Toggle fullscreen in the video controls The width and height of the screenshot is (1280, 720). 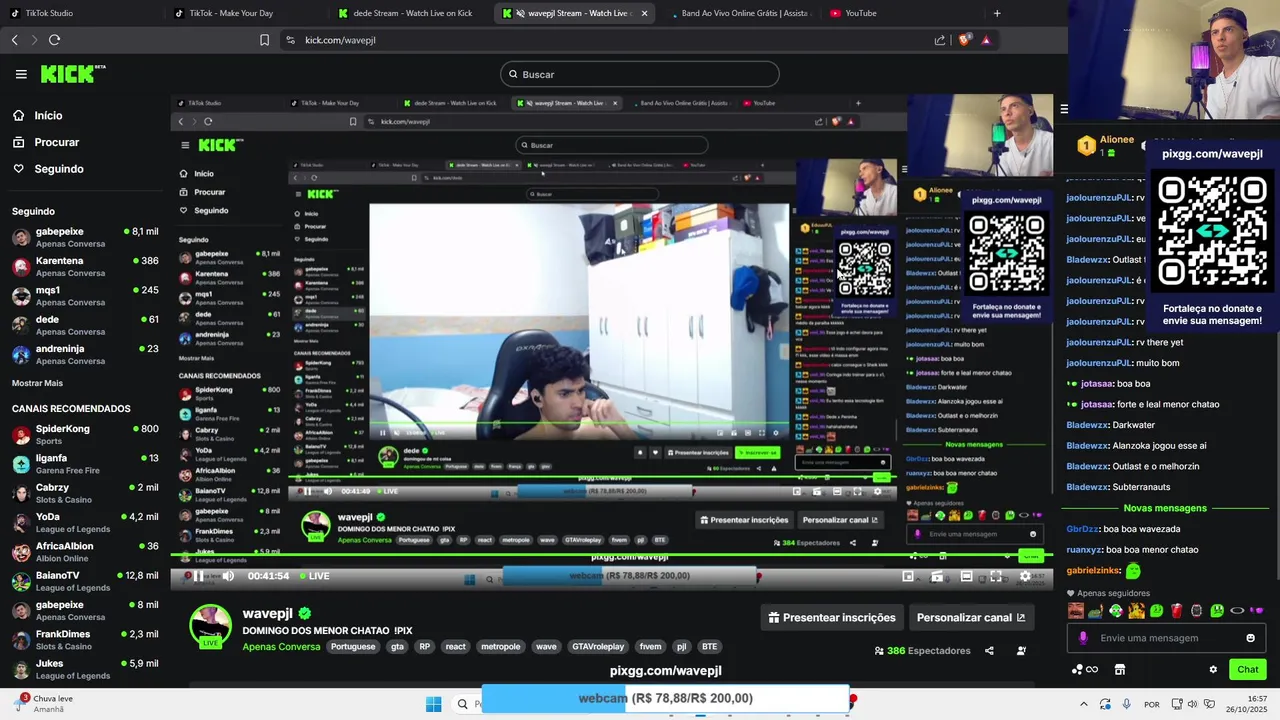click(996, 576)
